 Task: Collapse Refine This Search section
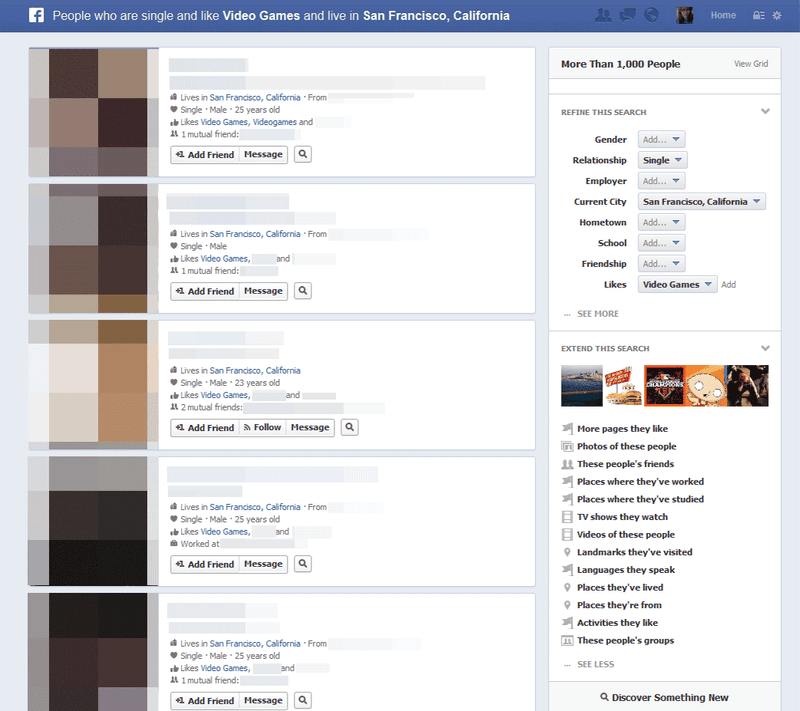pos(765,111)
